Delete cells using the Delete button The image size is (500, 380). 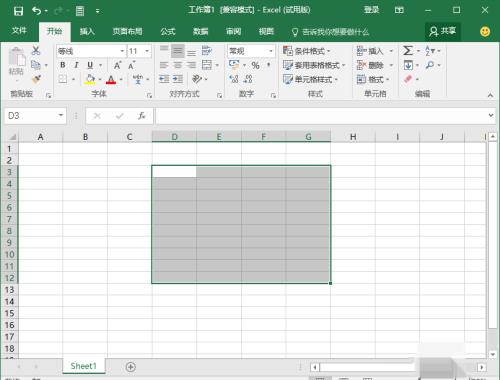click(371, 65)
